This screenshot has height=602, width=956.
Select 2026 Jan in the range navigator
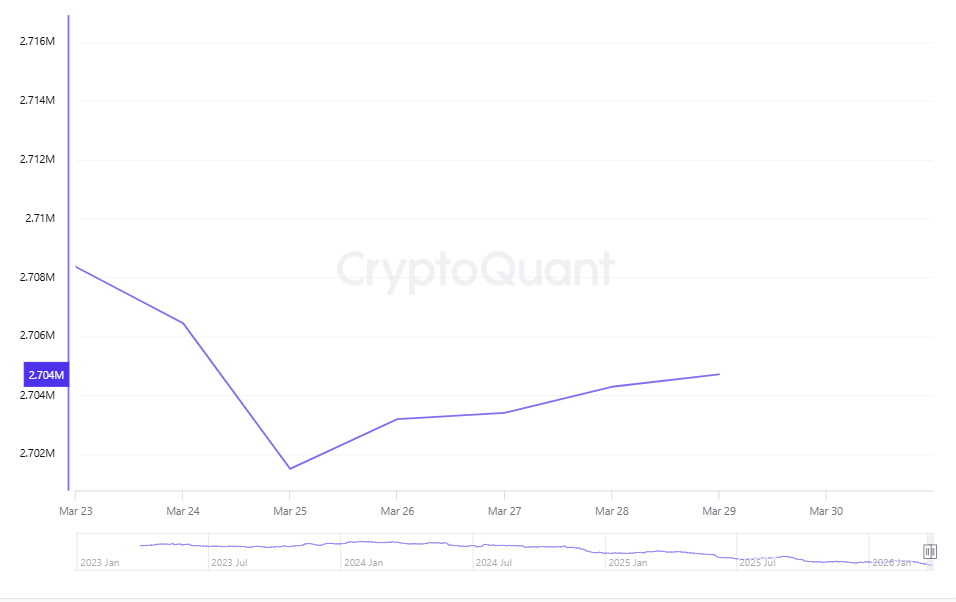pyautogui.click(x=890, y=563)
